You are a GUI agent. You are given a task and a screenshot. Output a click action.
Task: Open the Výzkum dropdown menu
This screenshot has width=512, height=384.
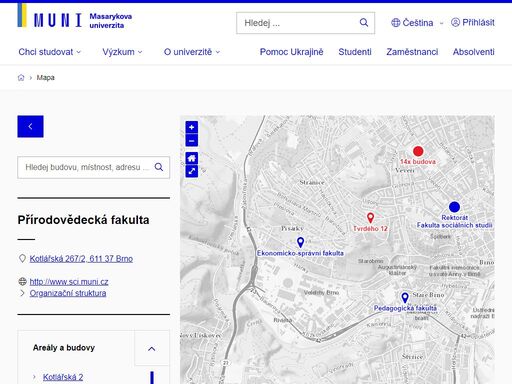(x=122, y=52)
